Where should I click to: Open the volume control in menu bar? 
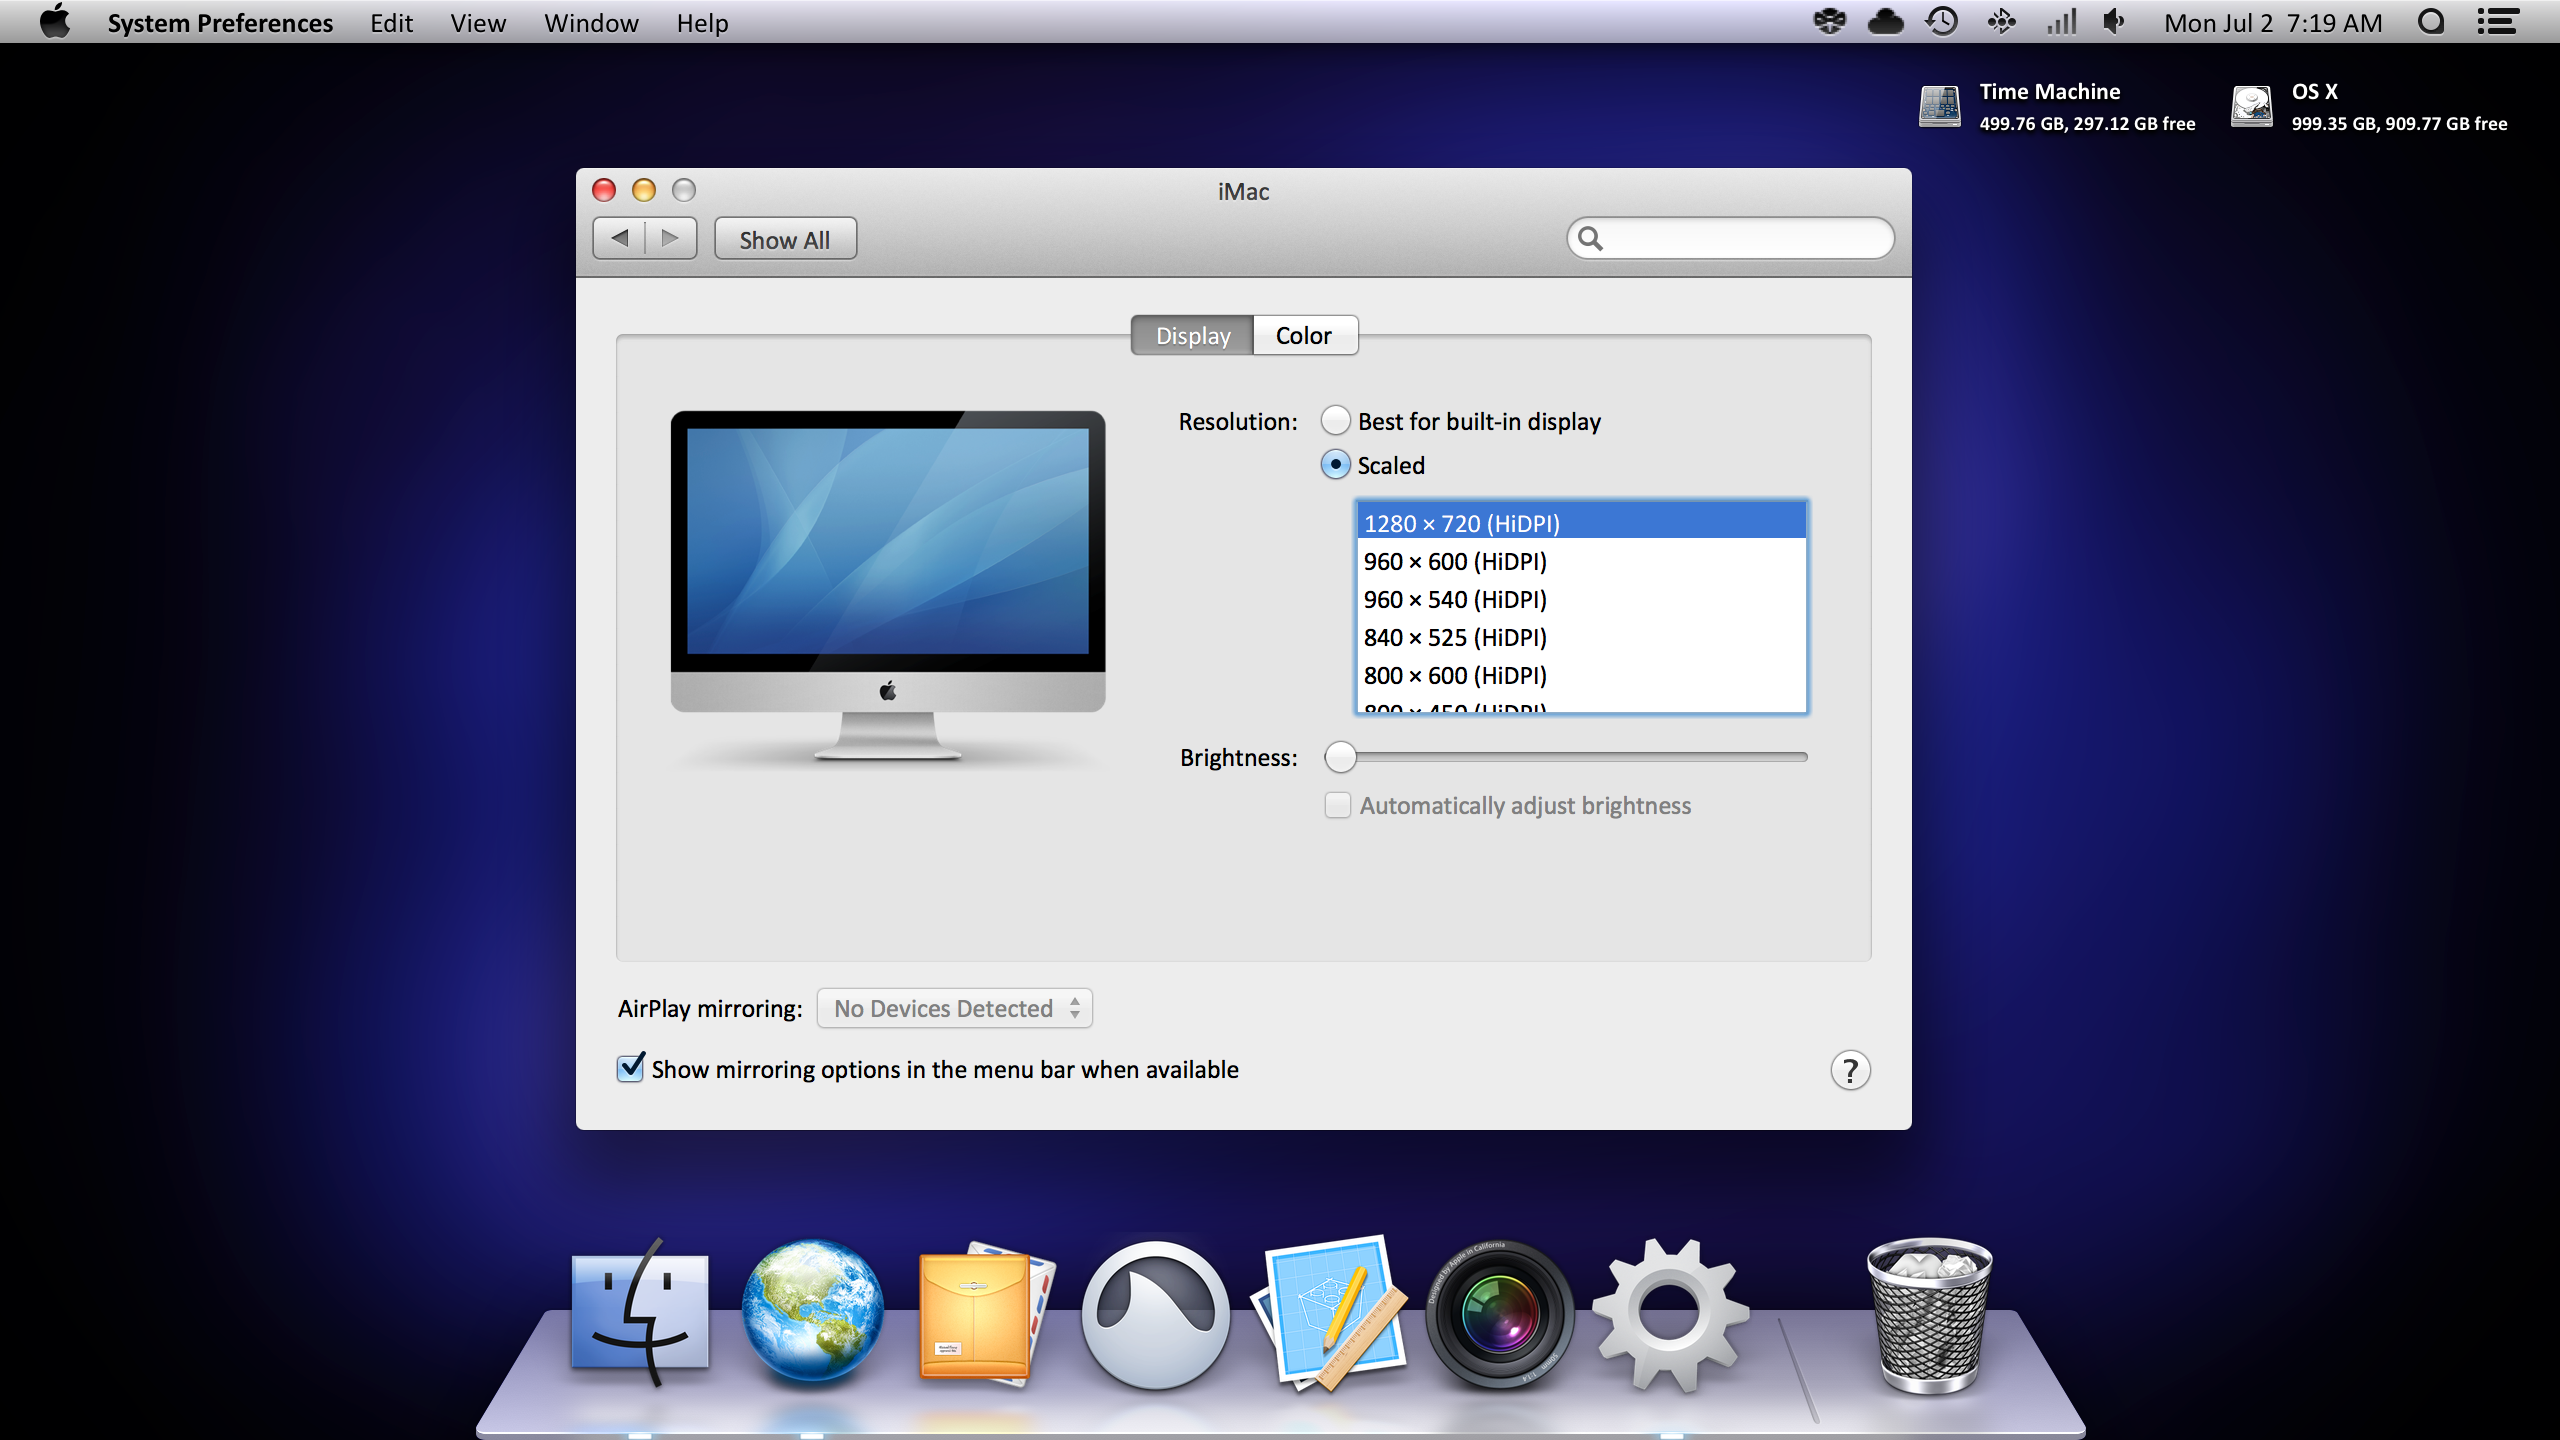[x=2114, y=22]
